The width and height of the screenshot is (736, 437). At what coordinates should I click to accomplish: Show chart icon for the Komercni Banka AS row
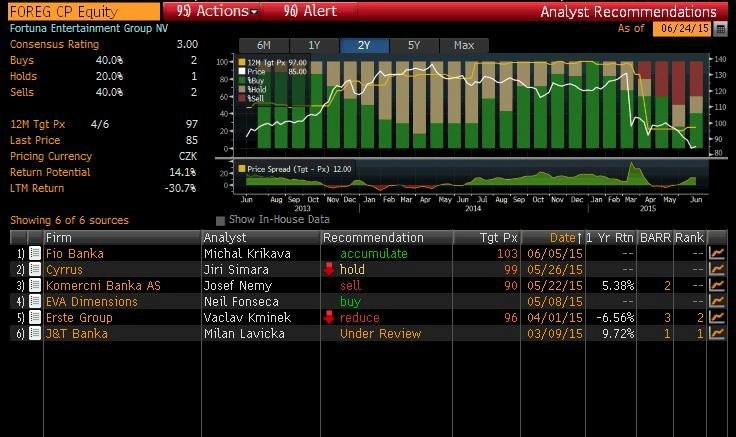point(717,285)
